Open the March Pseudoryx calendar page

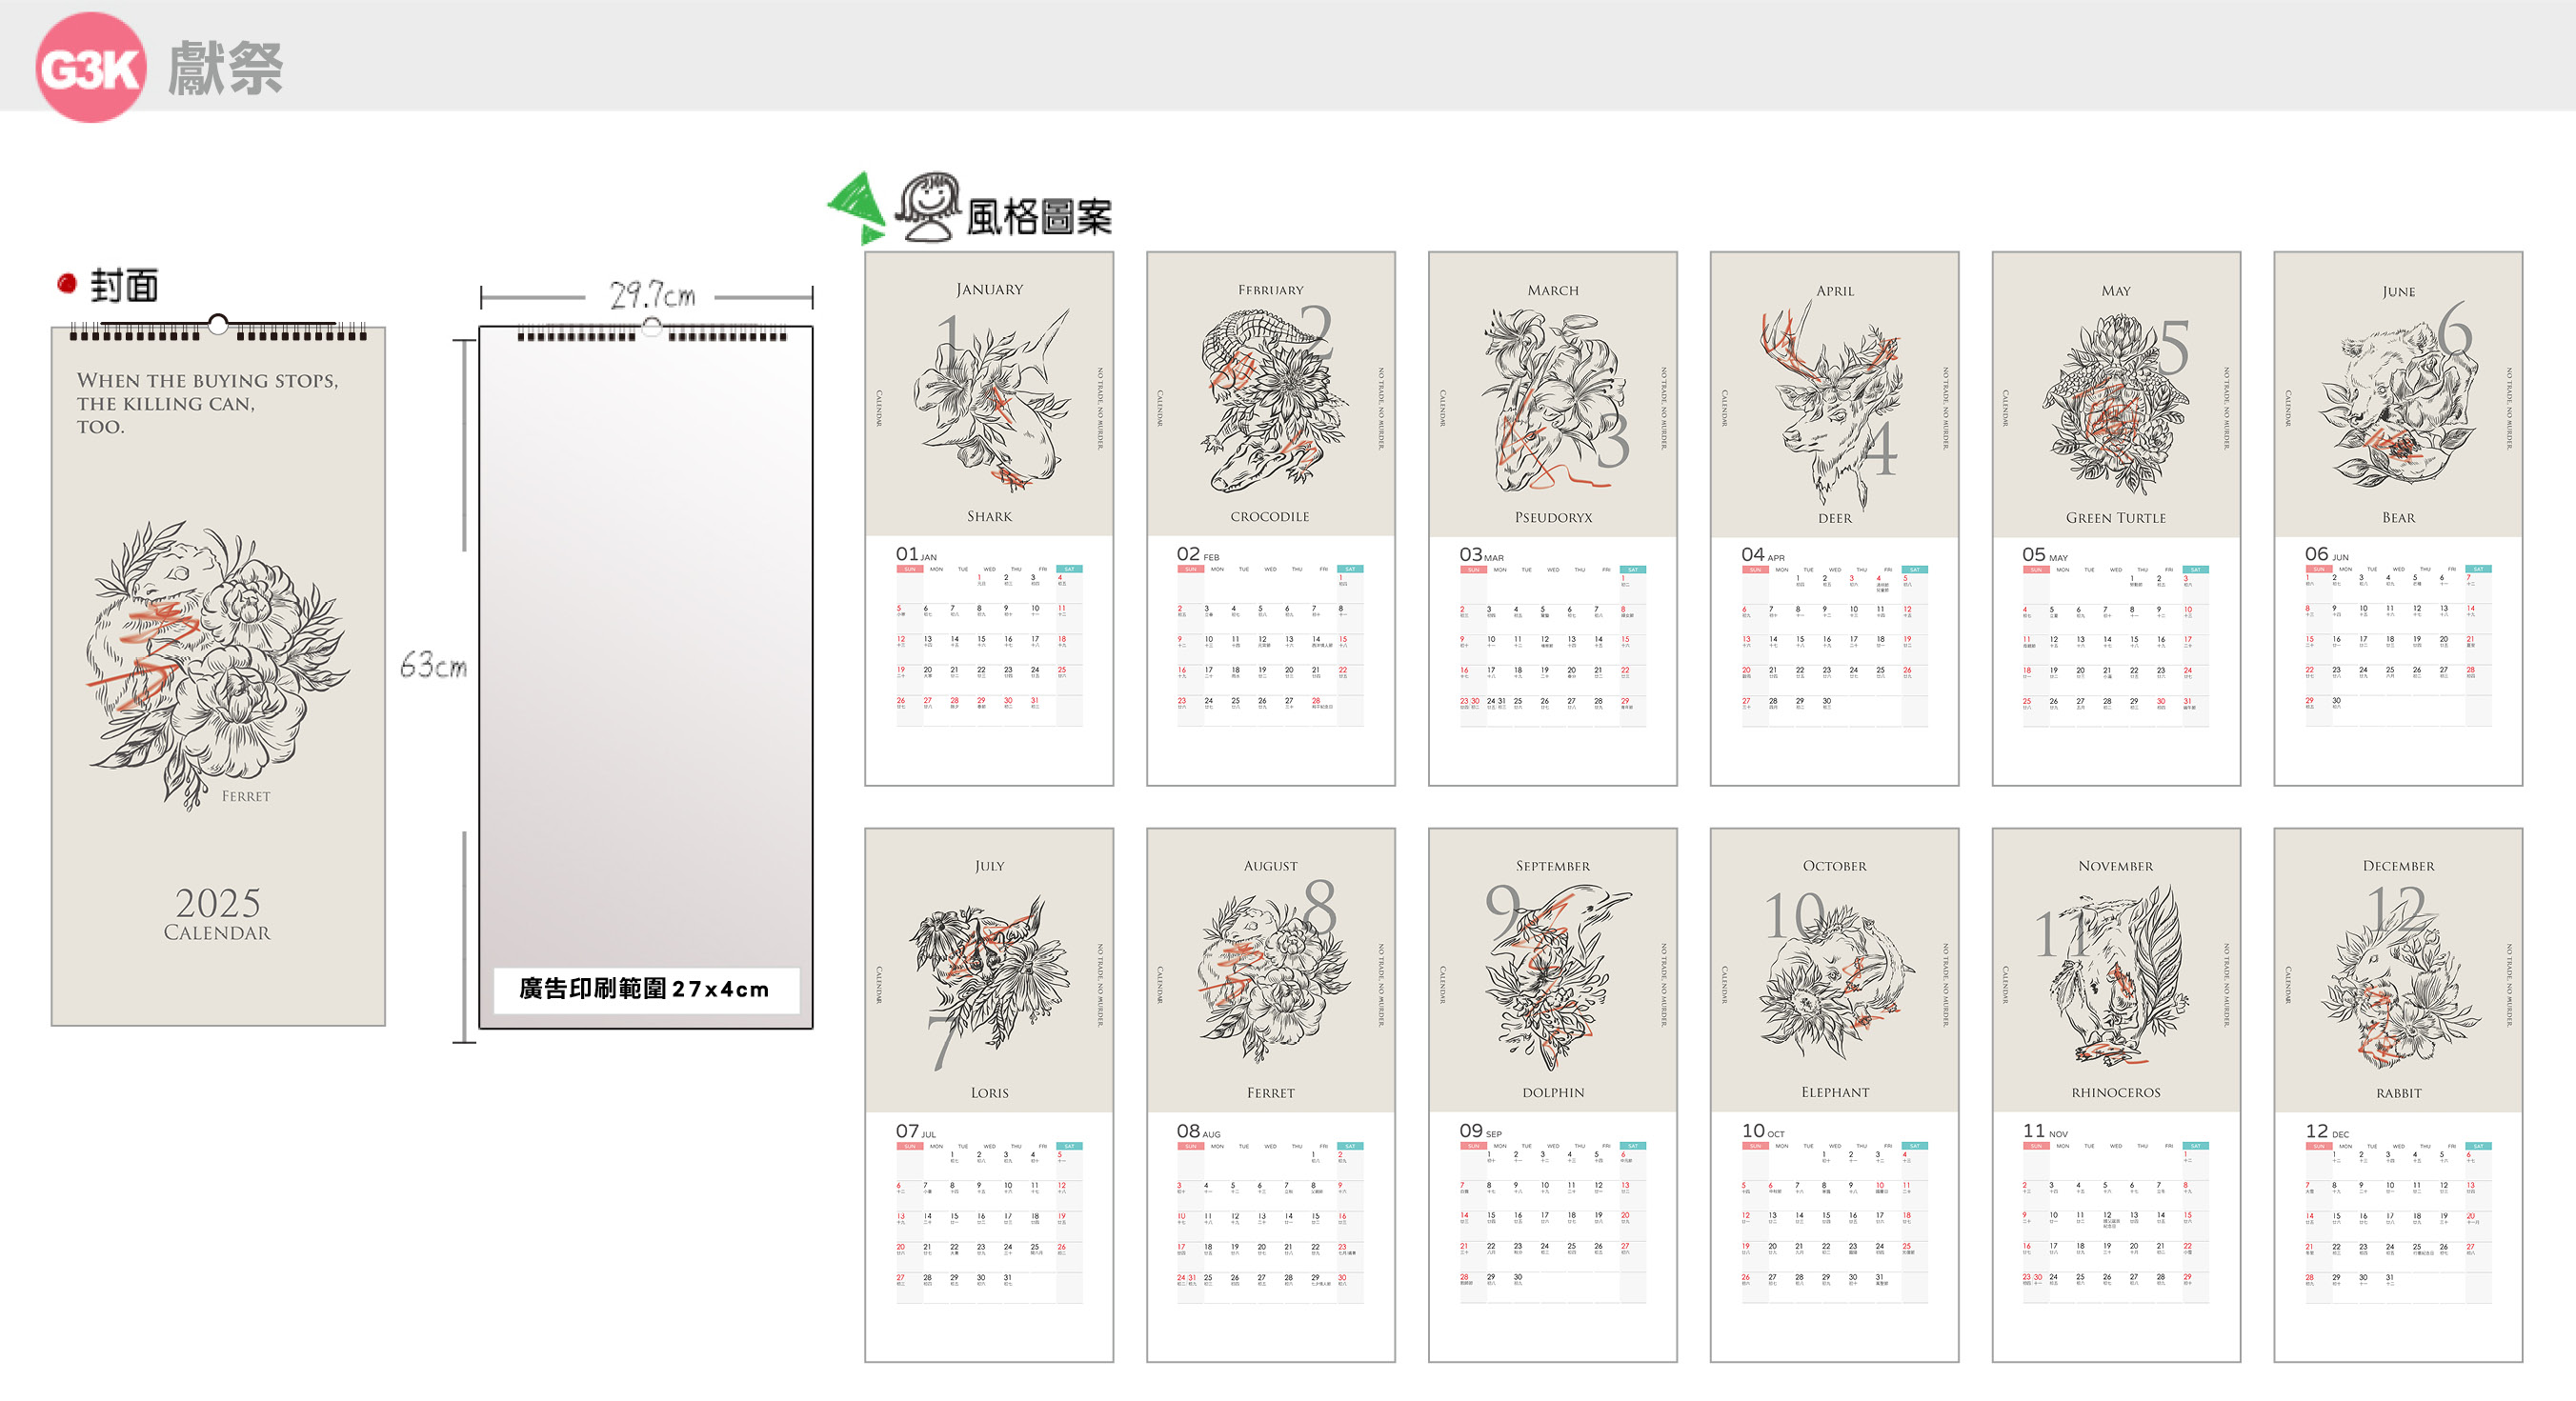pos(1553,518)
